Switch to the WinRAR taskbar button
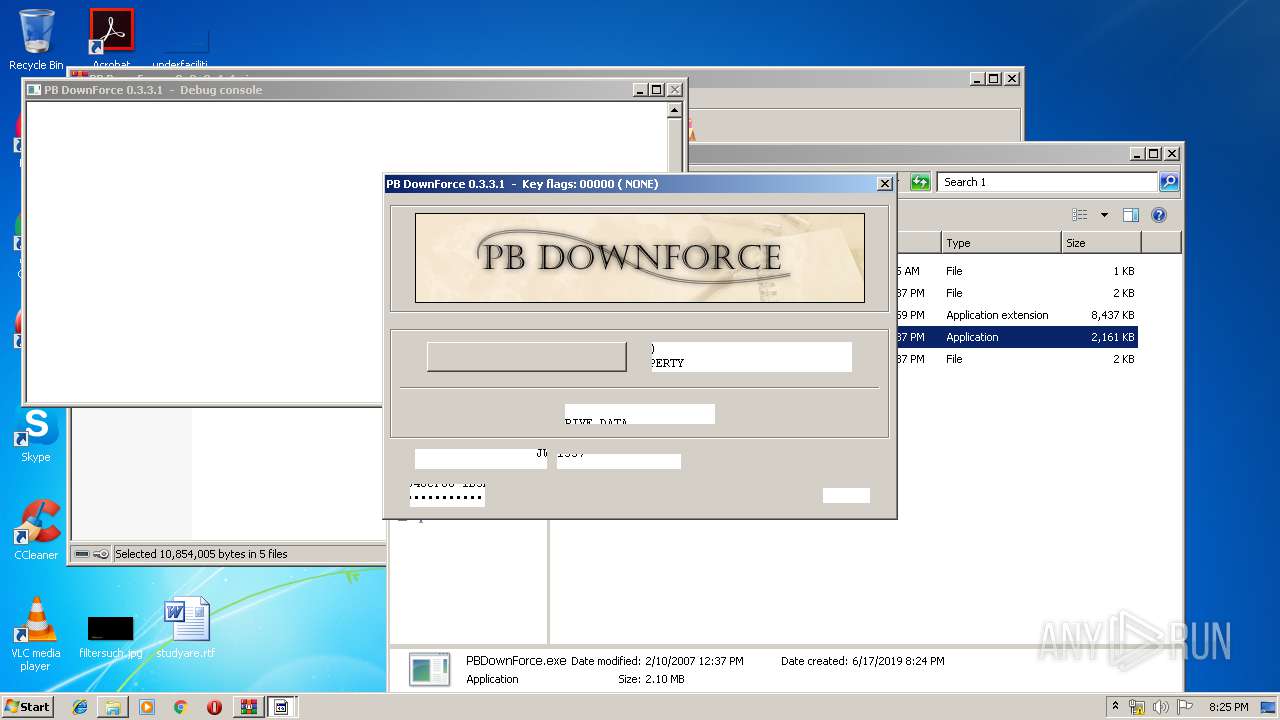 pos(248,707)
